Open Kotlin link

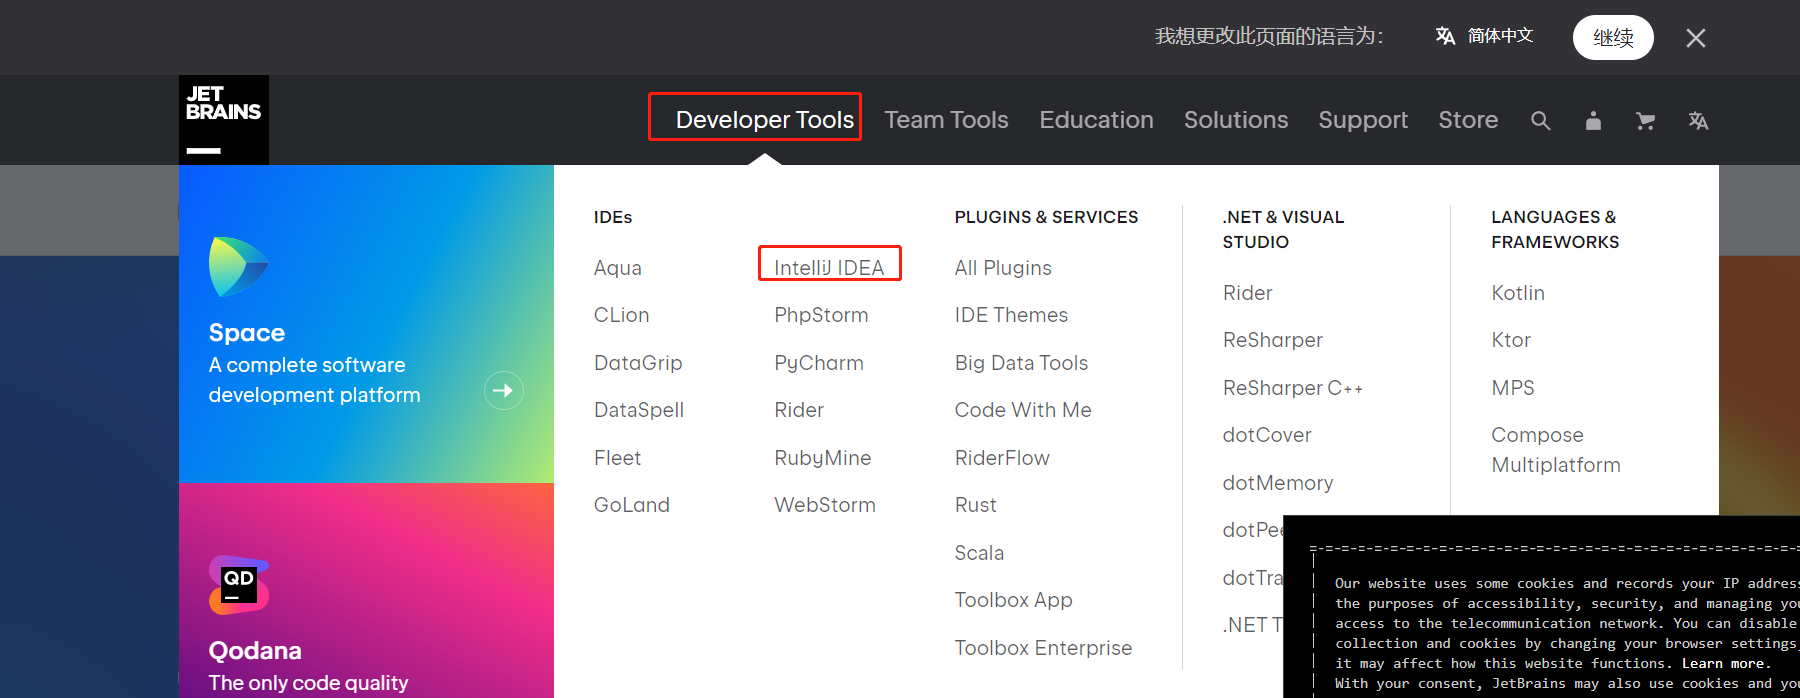tap(1518, 293)
